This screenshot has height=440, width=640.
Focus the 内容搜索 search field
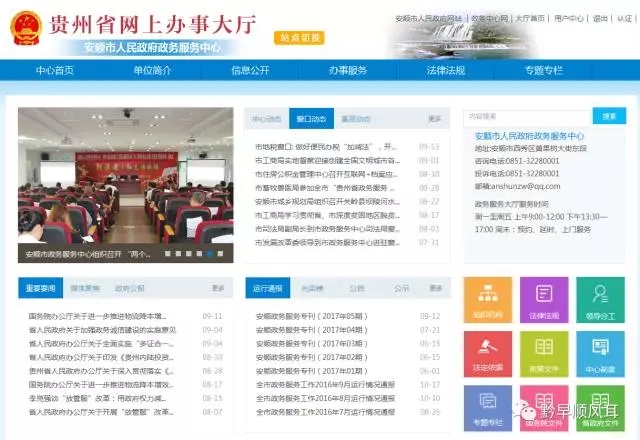point(528,117)
